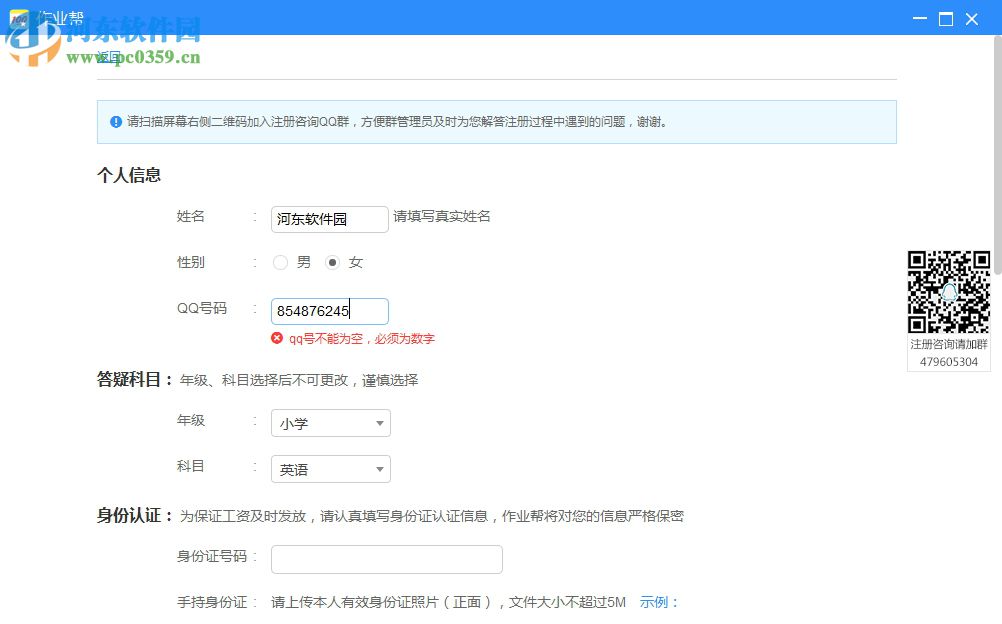The width and height of the screenshot is (1002, 624).
Task: Select the 女 gender radio button
Action: coord(334,262)
